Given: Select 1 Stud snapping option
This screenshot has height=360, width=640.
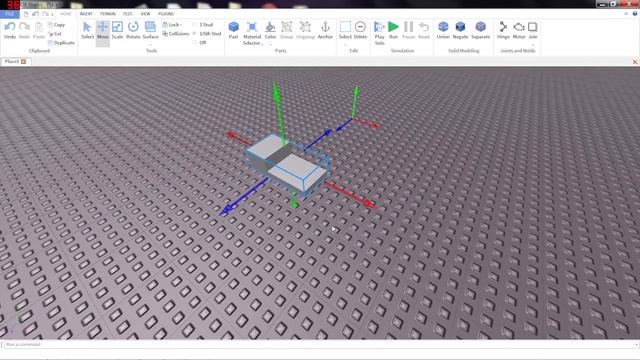Looking at the screenshot, I should click(203, 25).
